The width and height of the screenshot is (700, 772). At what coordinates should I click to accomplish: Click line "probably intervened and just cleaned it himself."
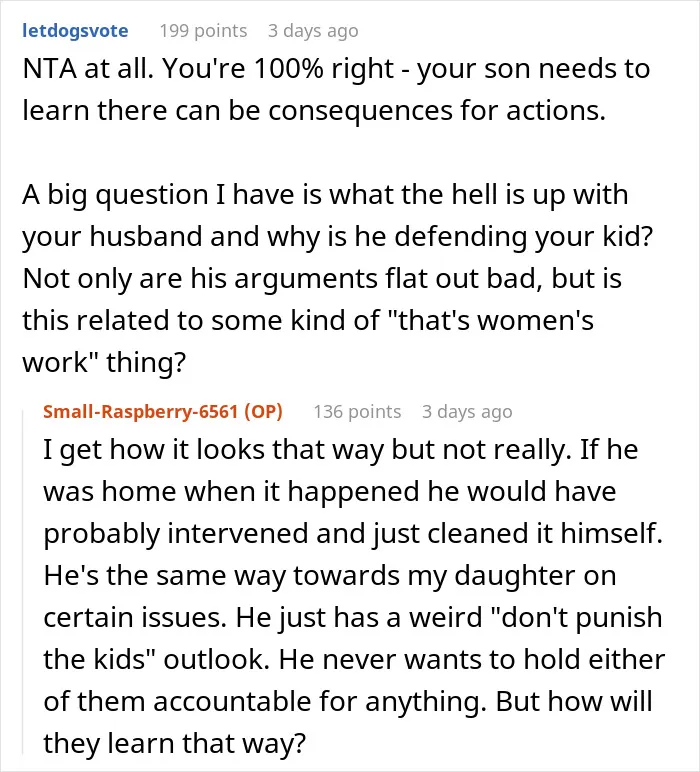coord(353,534)
